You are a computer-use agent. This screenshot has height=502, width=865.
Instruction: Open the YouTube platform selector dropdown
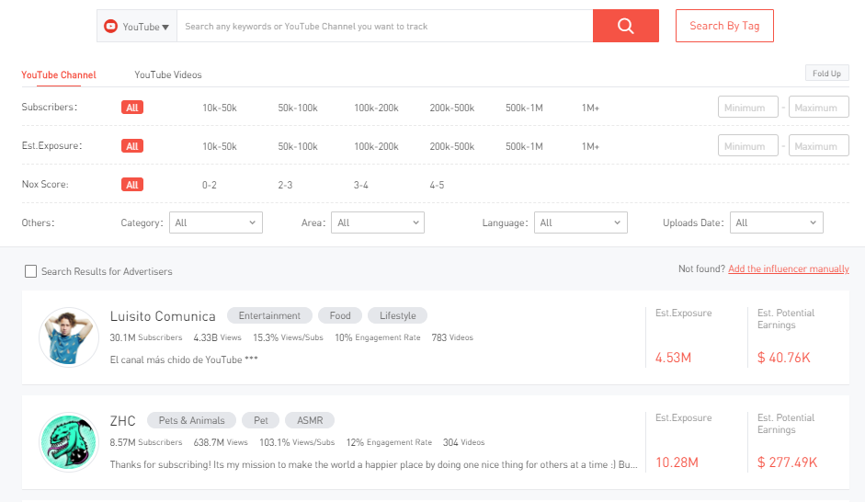tap(137, 26)
